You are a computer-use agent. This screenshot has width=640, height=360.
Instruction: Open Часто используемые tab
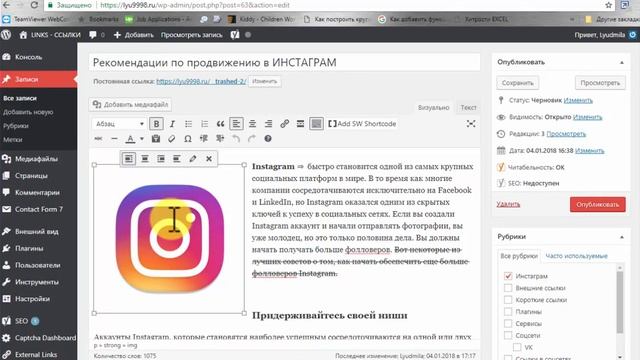(x=576, y=256)
